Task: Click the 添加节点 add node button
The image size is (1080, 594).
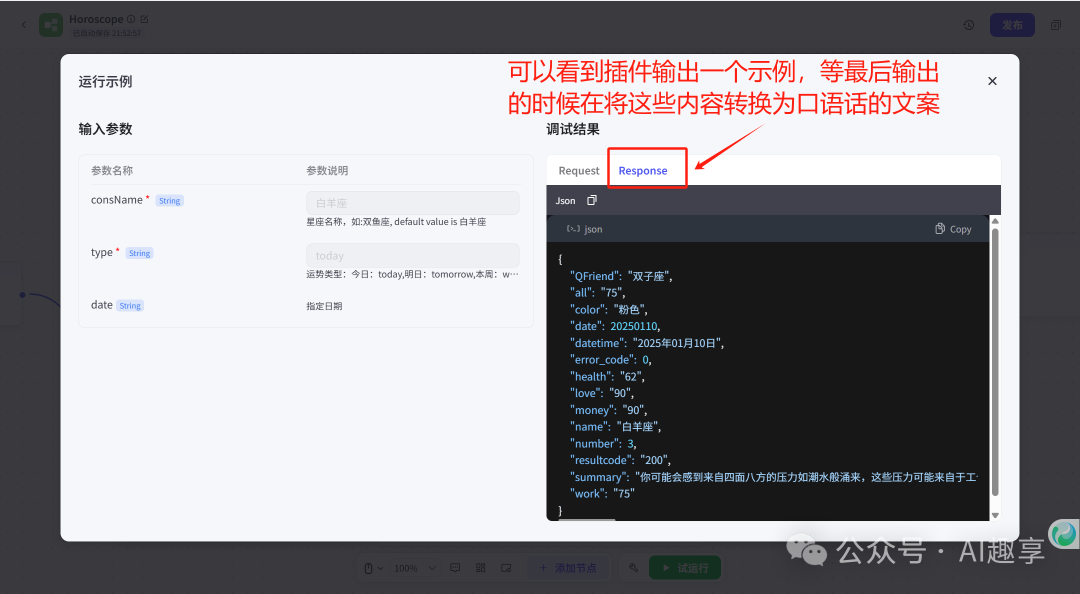Action: coord(568,568)
